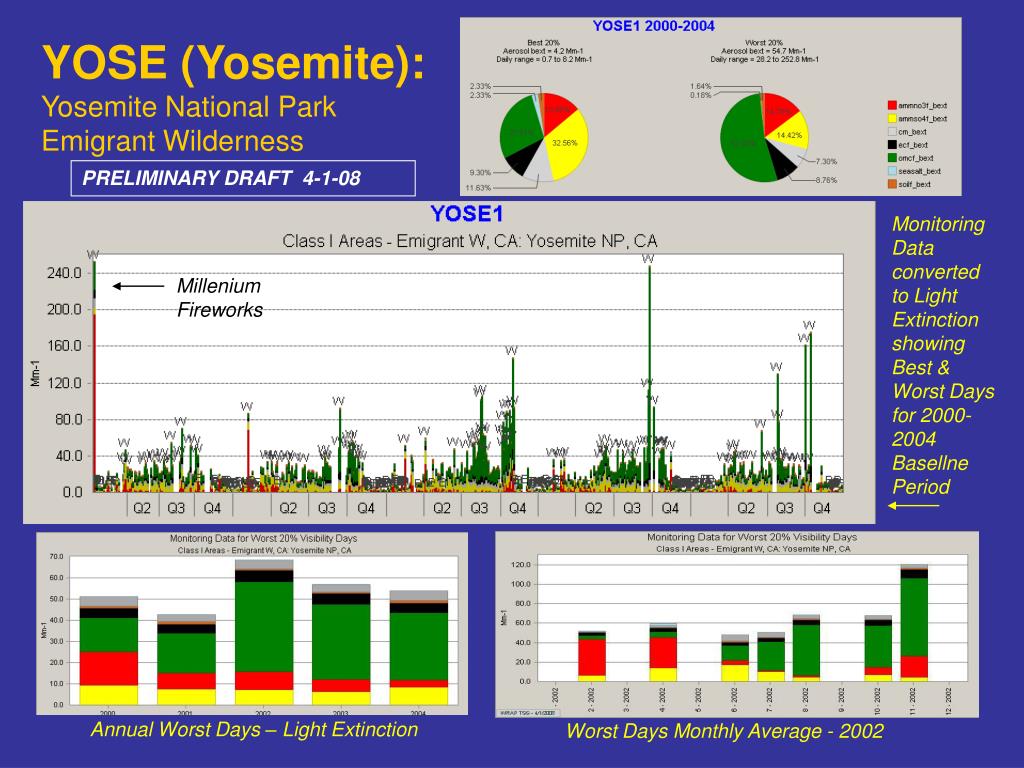This screenshot has width=1024, height=768.
Task: Select the "8 - 2002" month axis label
Action: point(806,699)
